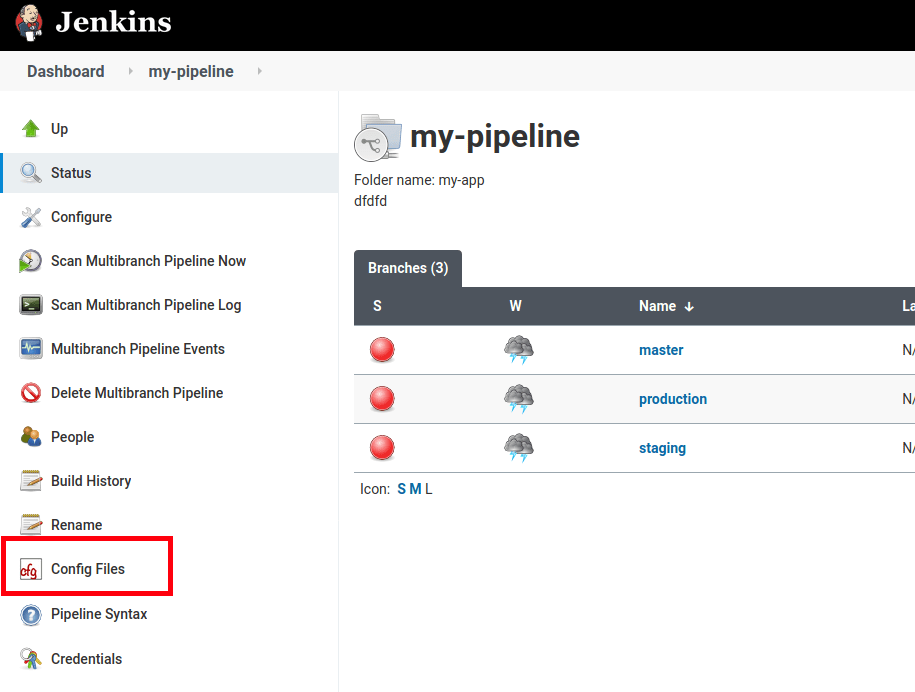Open Config Files via the cfg icon
915x692 pixels.
click(x=31, y=569)
